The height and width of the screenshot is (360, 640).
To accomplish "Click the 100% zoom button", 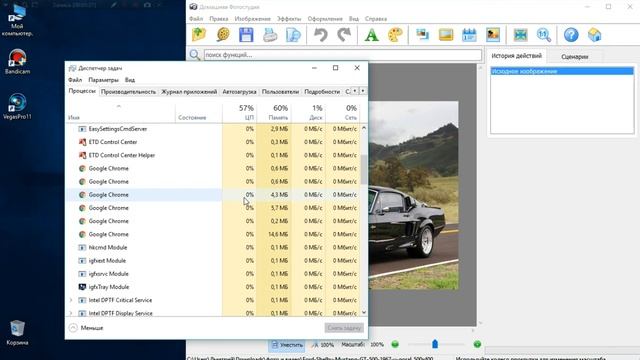I will click(x=323, y=345).
